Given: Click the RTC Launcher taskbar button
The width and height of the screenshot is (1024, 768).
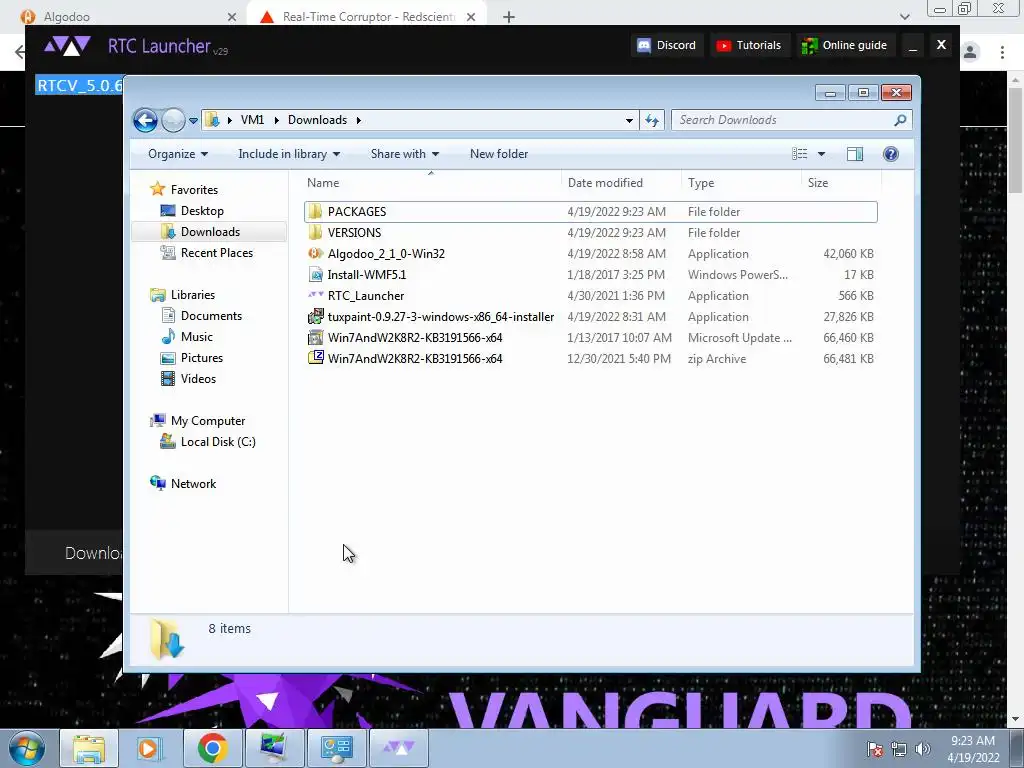Looking at the screenshot, I should (398, 748).
